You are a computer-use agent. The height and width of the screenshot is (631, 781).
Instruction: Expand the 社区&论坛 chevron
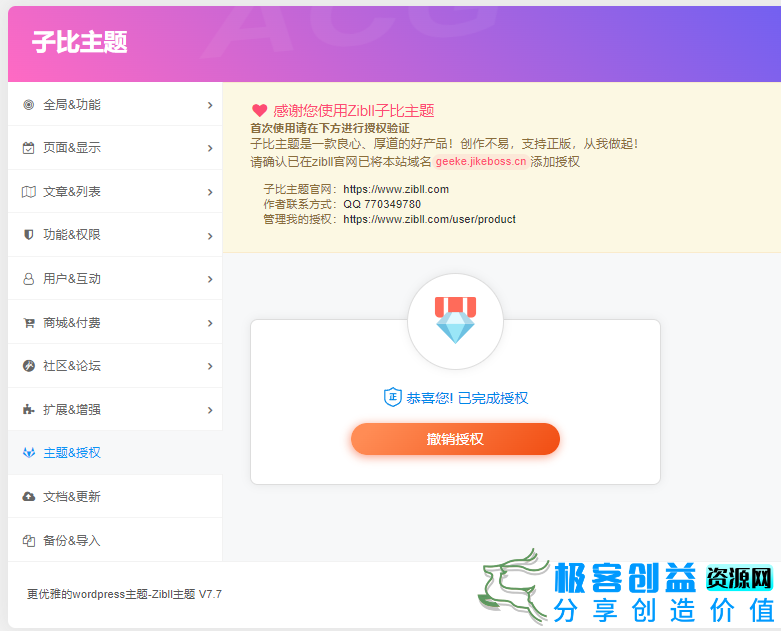click(210, 367)
